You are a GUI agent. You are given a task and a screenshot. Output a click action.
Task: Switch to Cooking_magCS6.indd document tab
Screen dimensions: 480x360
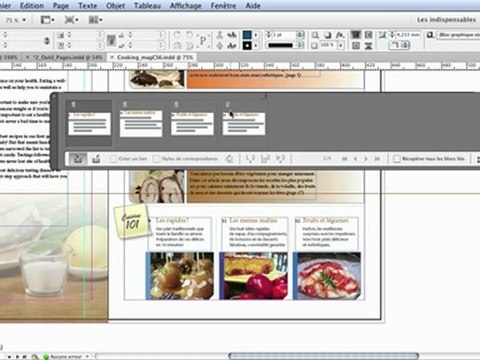click(155, 57)
